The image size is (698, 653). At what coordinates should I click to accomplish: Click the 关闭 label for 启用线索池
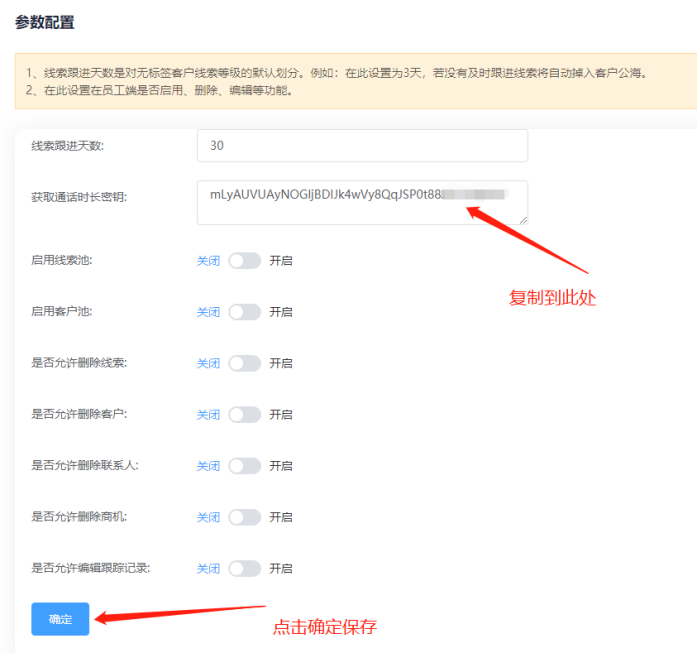click(x=208, y=260)
